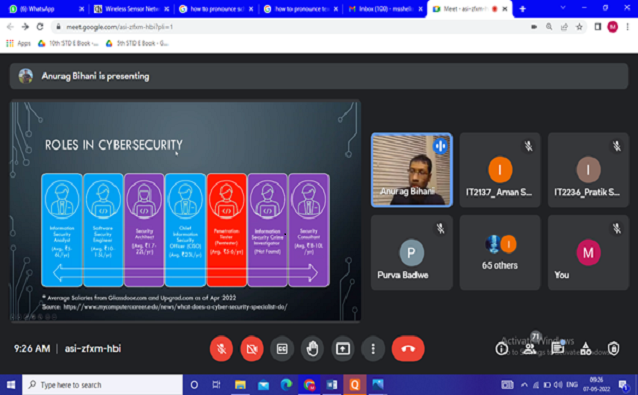Image resolution: width=638 pixels, height=395 pixels.
Task: Open chat with everyone icon
Action: [557, 348]
